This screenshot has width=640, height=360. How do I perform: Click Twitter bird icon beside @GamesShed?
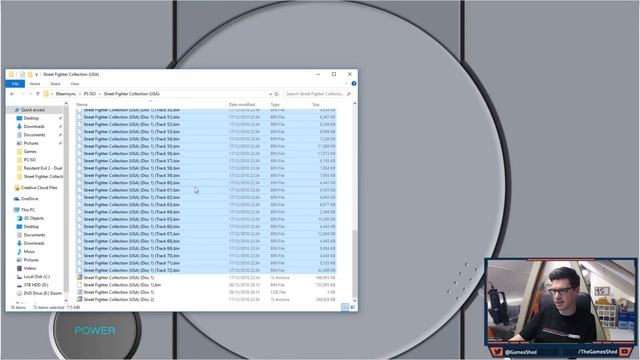click(497, 351)
